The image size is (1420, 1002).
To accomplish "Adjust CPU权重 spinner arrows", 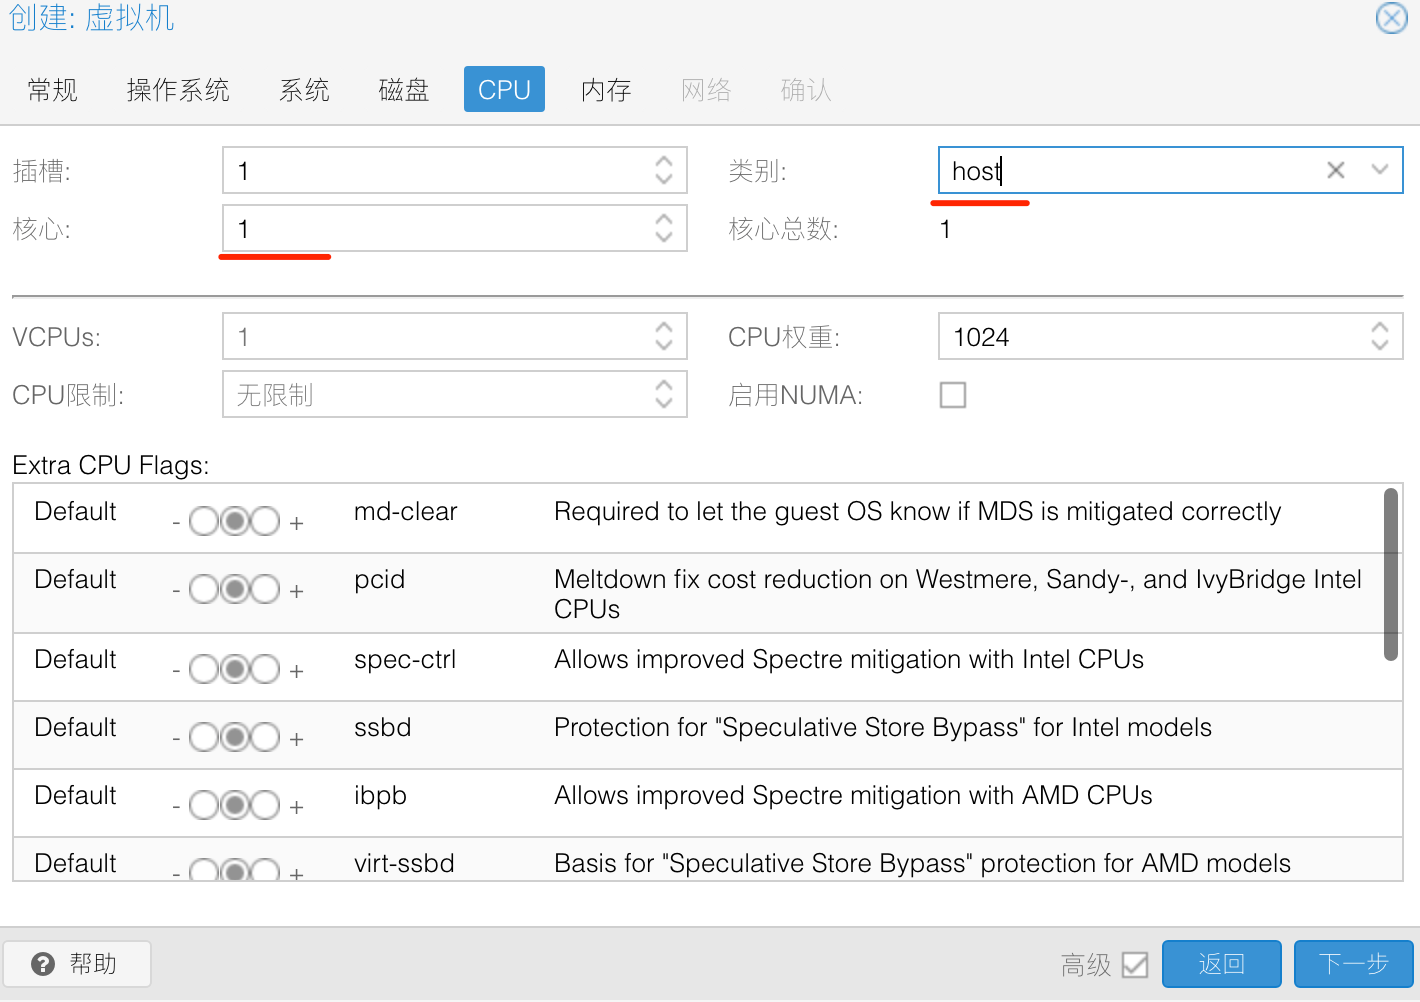I will click(x=1380, y=336).
